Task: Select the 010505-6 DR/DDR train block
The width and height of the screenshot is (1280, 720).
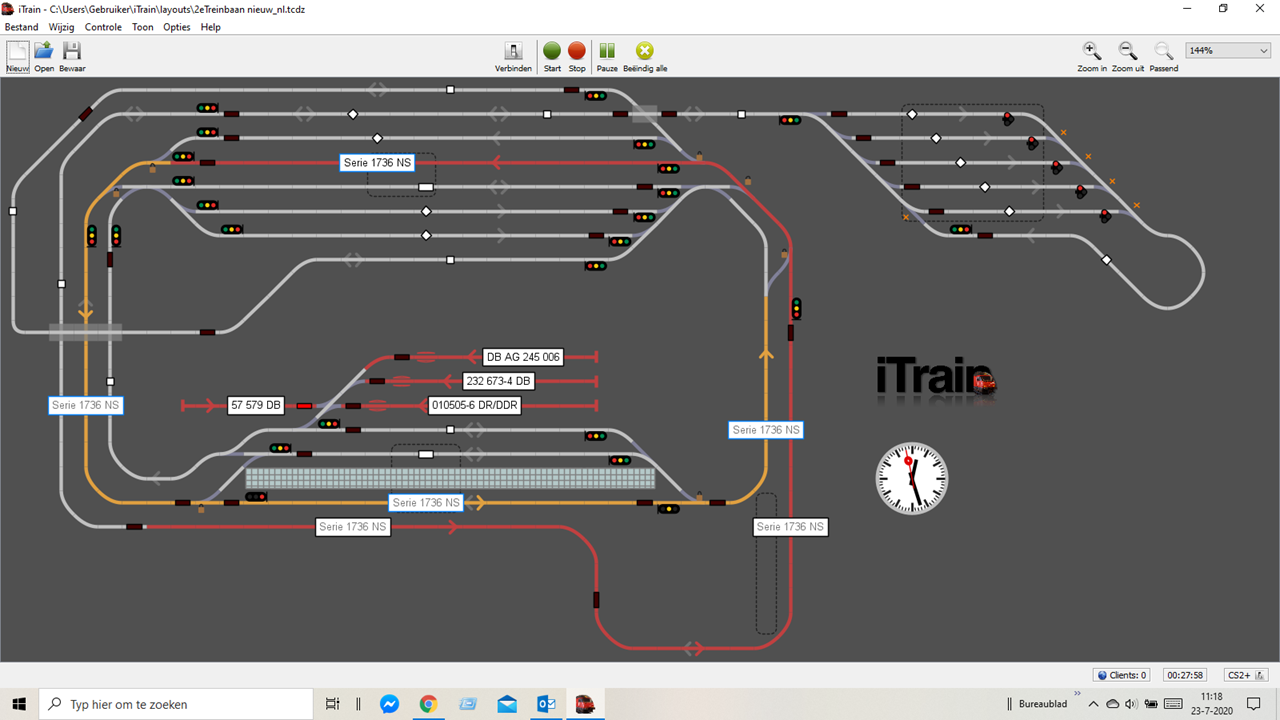Action: click(x=475, y=405)
